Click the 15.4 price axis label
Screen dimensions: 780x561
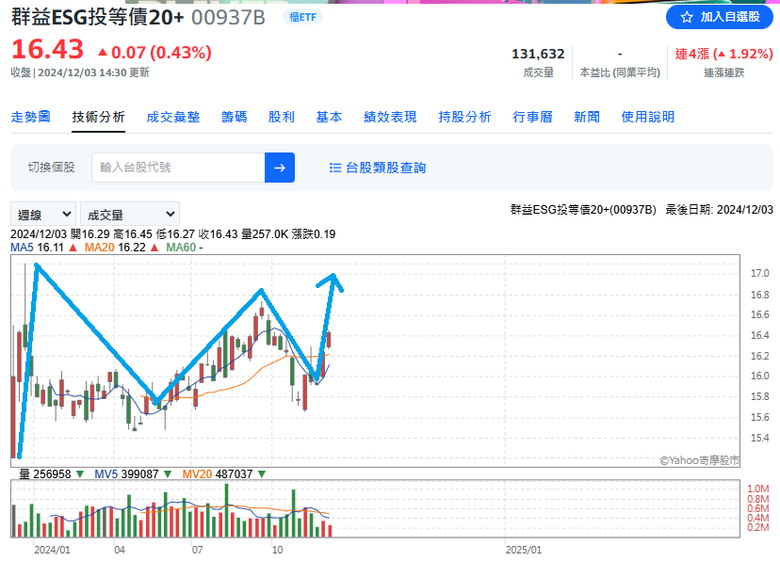pyautogui.click(x=760, y=438)
